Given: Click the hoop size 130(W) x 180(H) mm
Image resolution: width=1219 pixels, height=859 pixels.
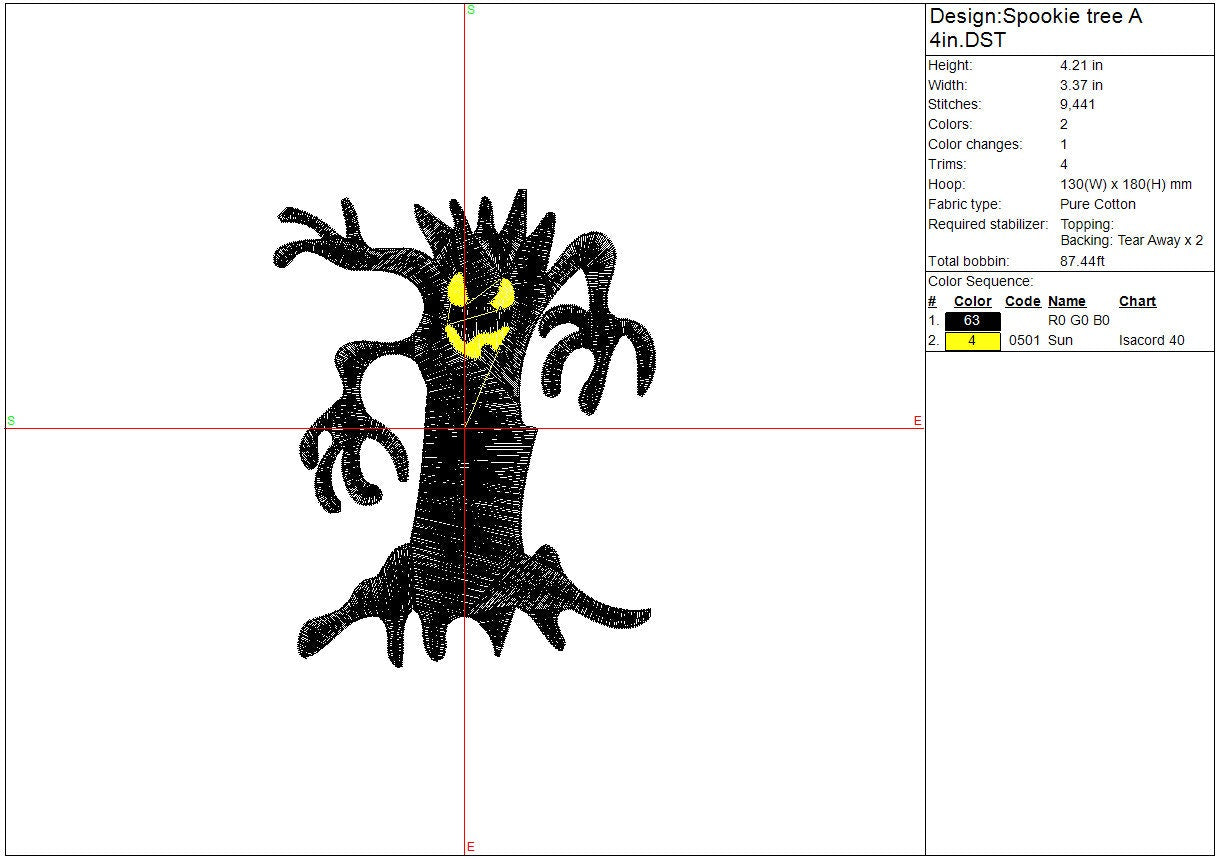Looking at the screenshot, I should [1125, 185].
